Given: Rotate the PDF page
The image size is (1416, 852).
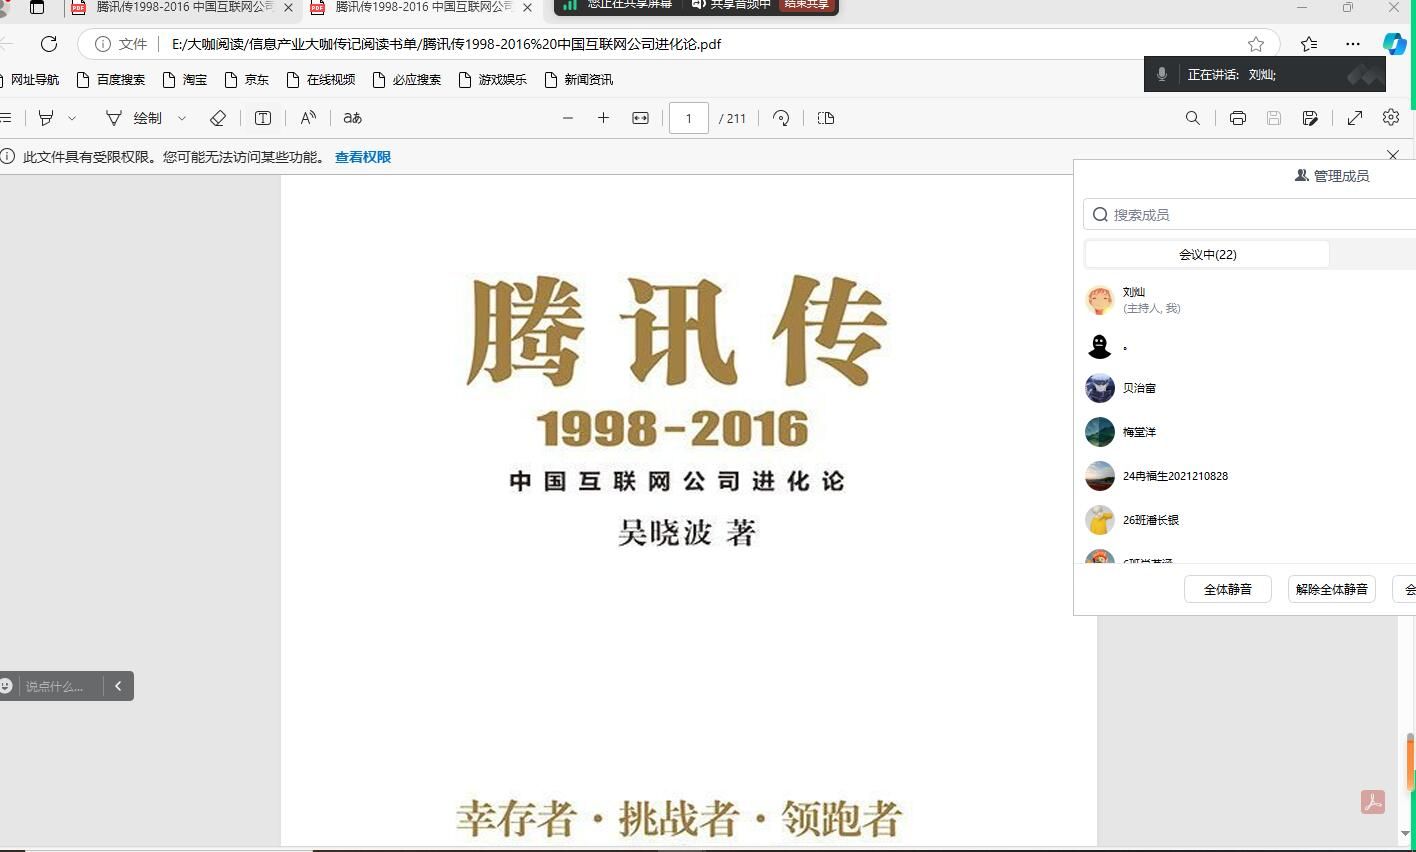Looking at the screenshot, I should 781,118.
